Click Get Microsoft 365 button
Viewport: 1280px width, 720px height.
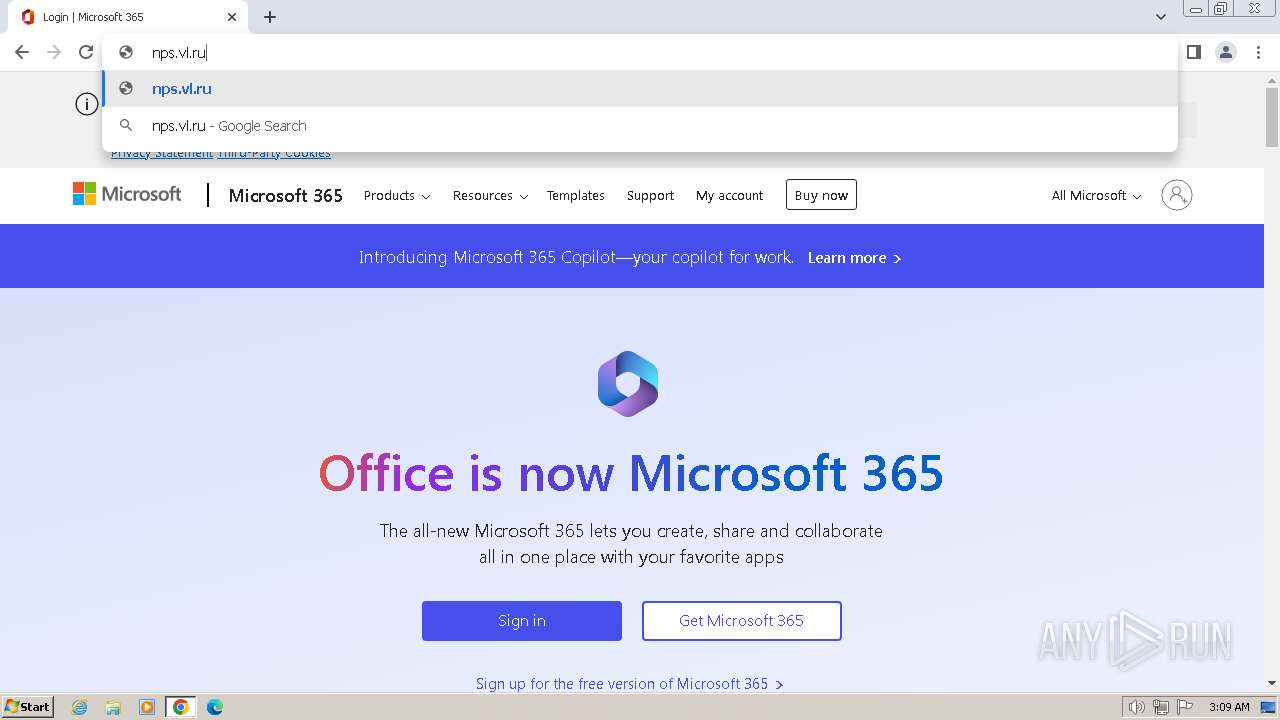click(742, 621)
